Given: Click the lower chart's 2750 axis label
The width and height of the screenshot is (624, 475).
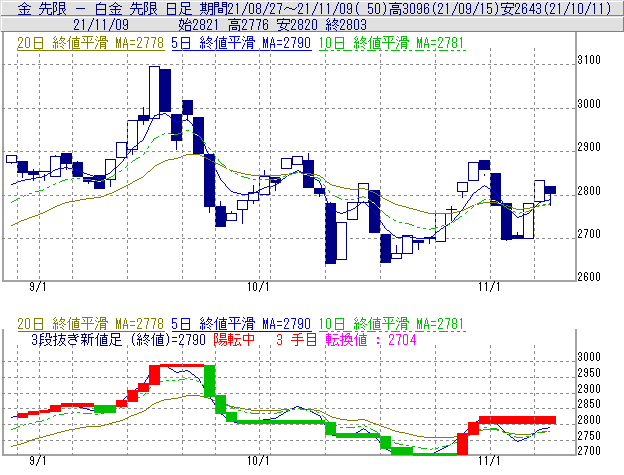Looking at the screenshot, I should tap(589, 436).
